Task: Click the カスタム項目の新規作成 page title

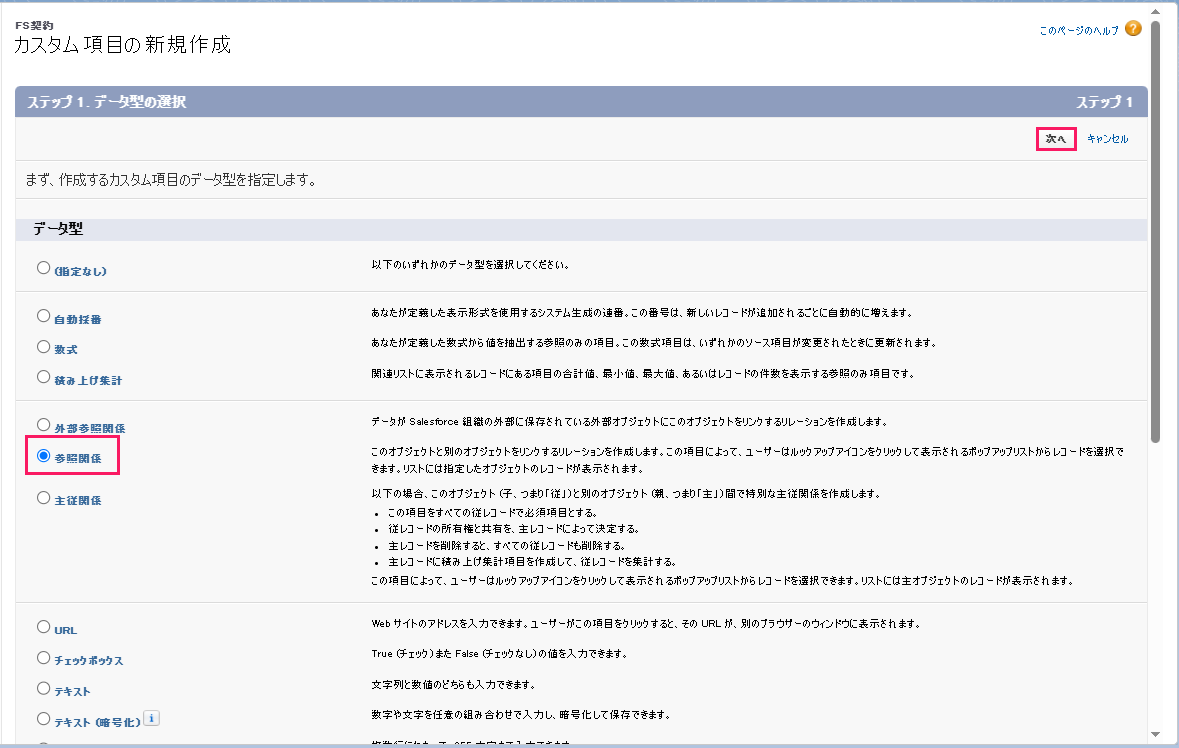Action: click(122, 45)
